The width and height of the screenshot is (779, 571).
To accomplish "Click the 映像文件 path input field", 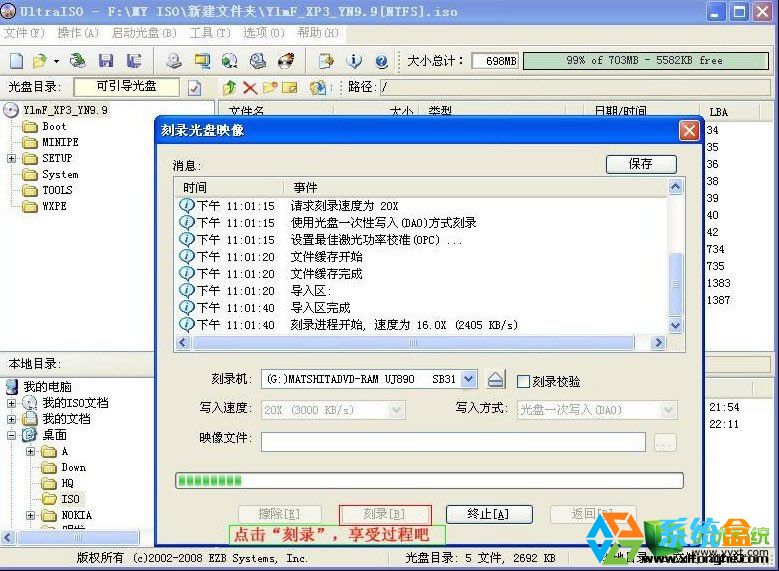I will click(x=453, y=442).
